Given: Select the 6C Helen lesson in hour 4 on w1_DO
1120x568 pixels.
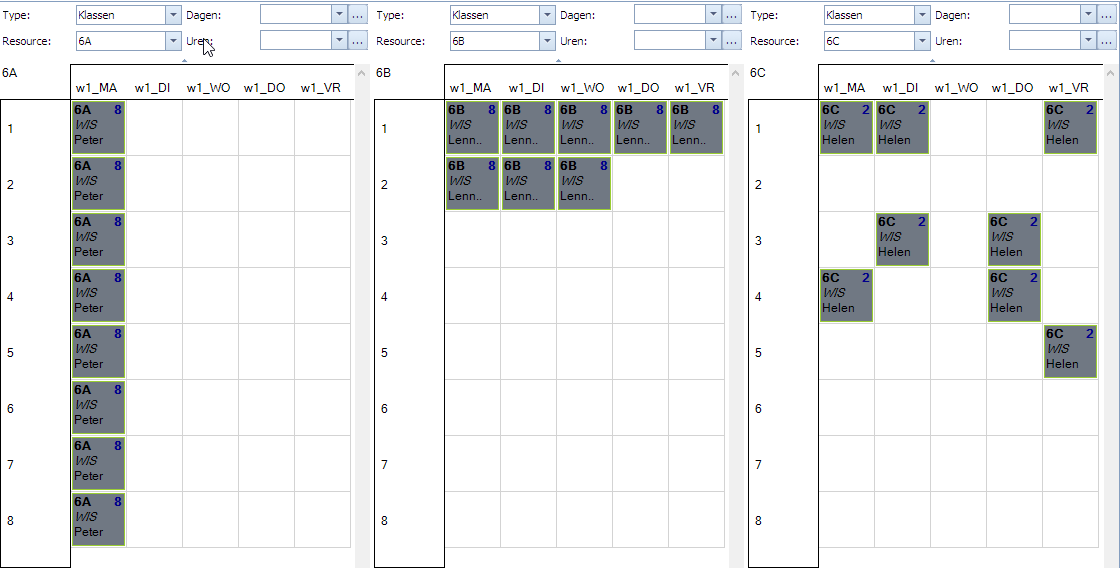Looking at the screenshot, I should pos(1014,296).
